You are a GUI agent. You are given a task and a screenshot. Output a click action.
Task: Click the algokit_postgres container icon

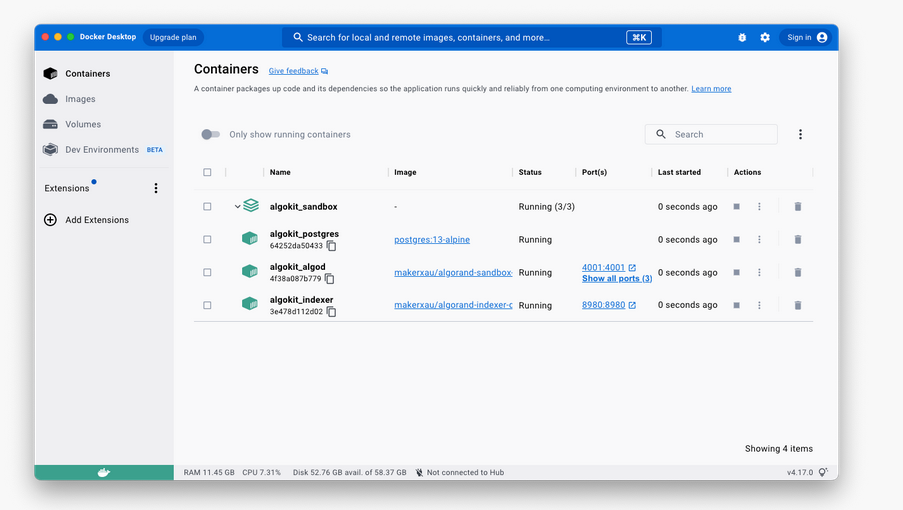249,238
